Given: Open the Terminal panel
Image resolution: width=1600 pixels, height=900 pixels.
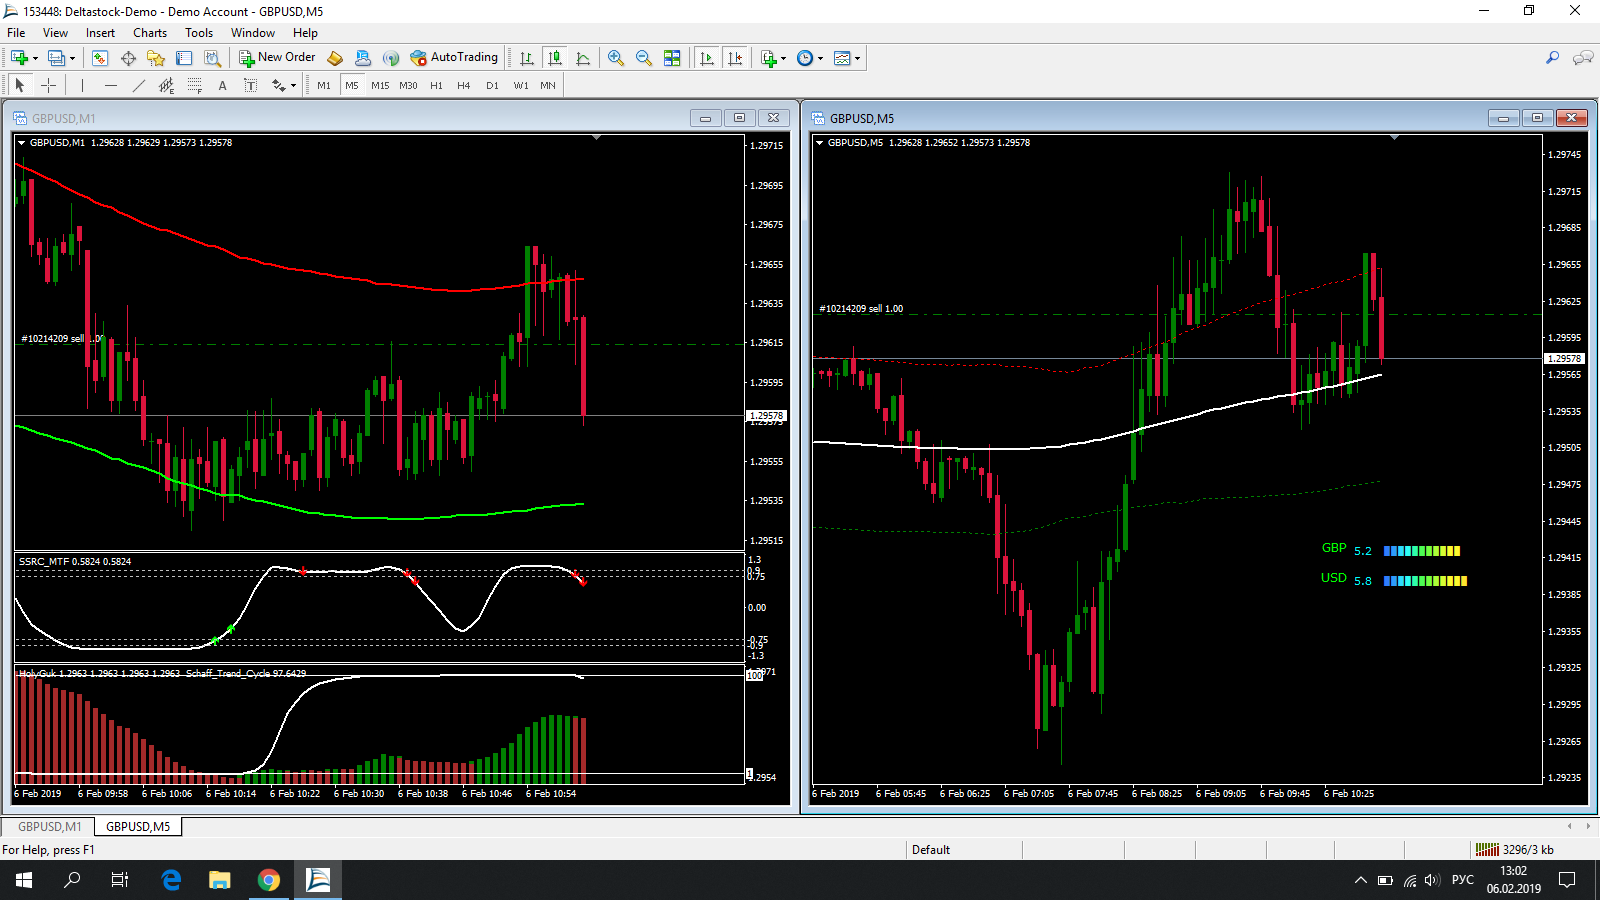Looking at the screenshot, I should tap(184, 58).
